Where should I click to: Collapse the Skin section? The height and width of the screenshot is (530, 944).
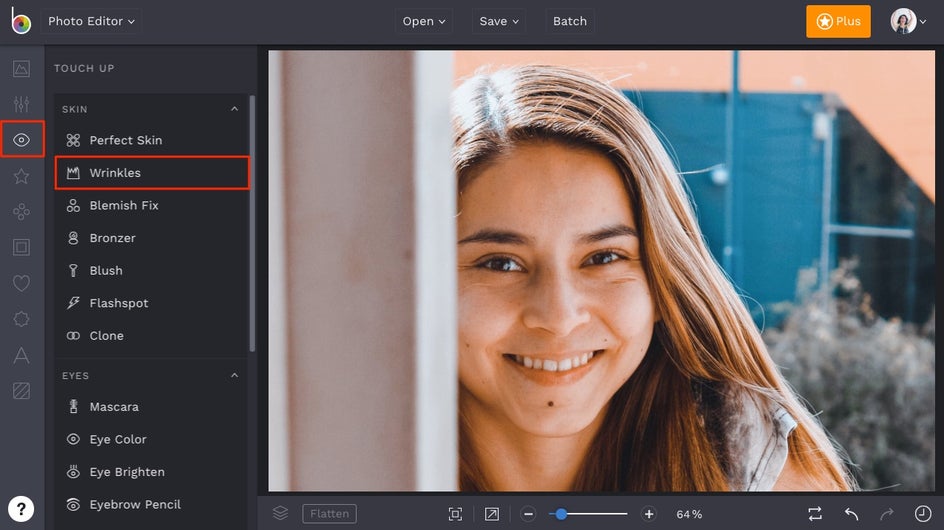235,109
